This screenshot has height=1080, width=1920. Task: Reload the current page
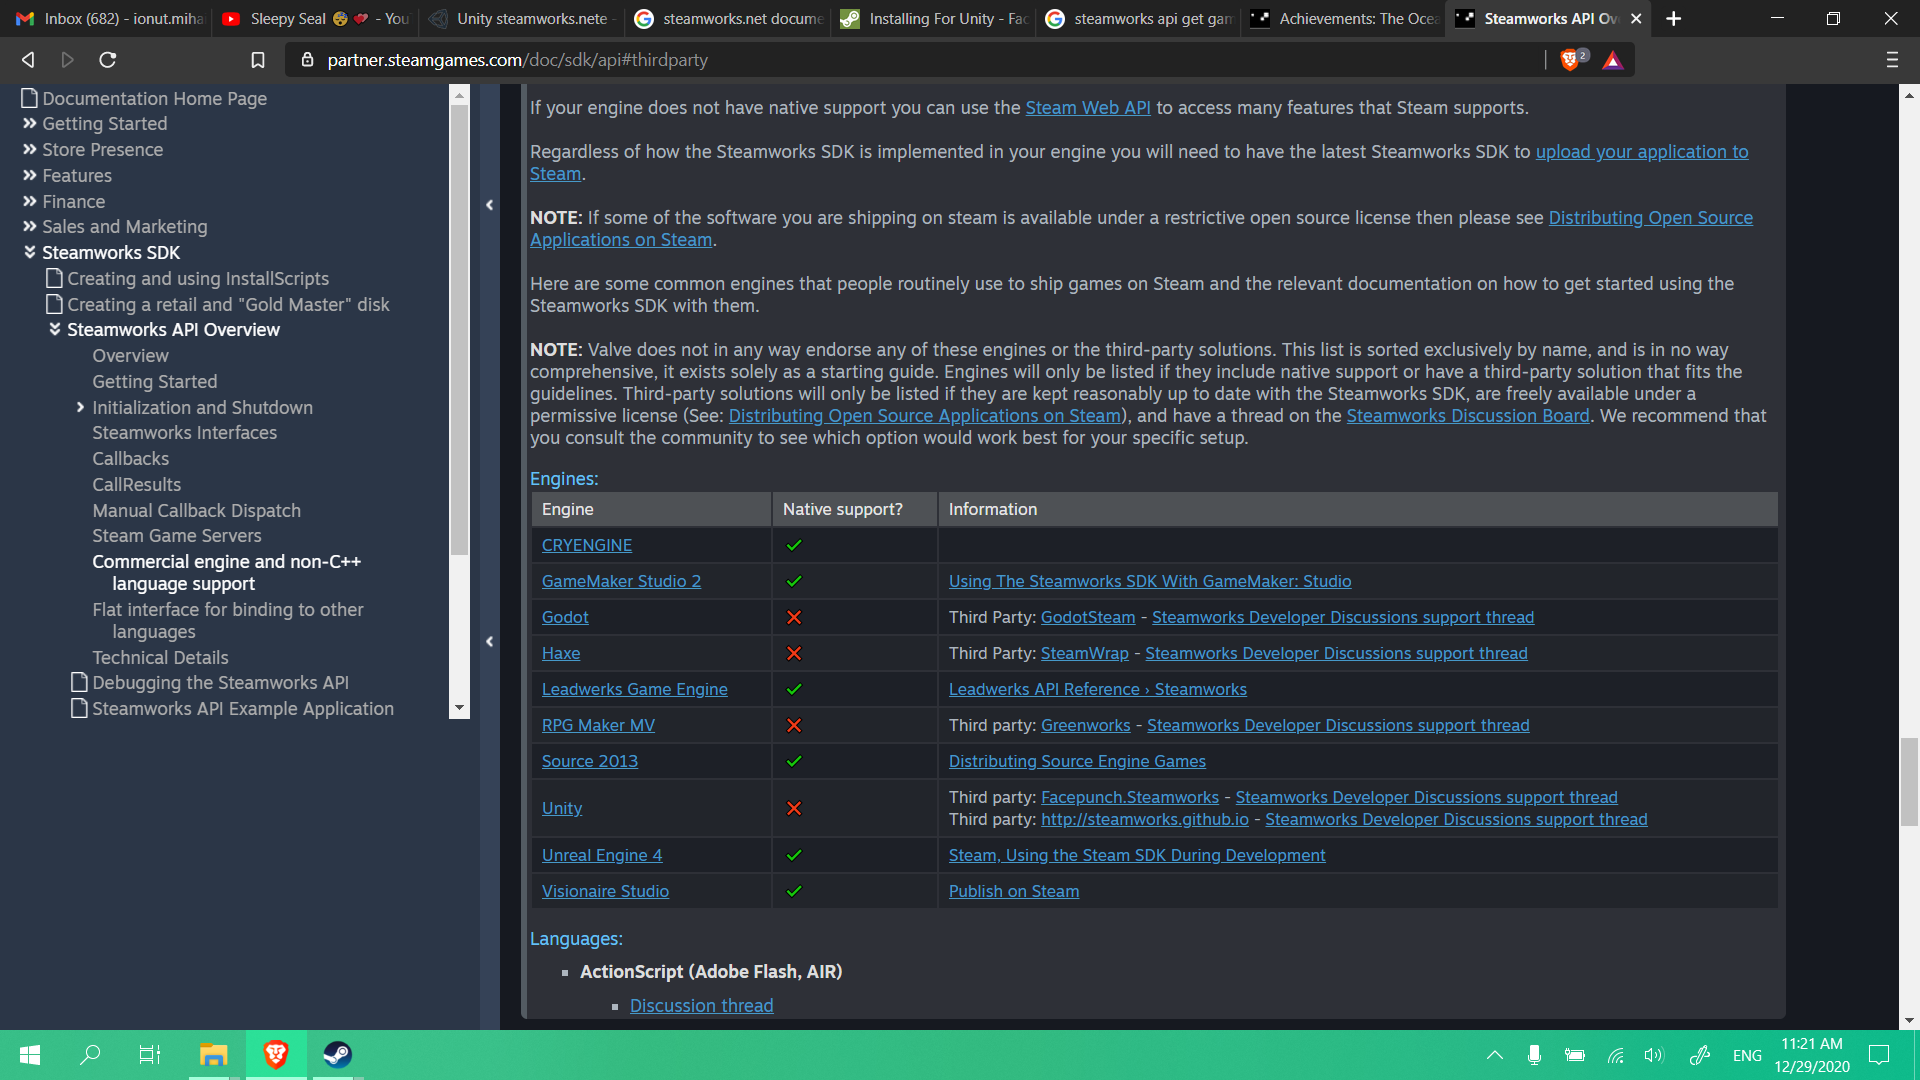(x=109, y=59)
